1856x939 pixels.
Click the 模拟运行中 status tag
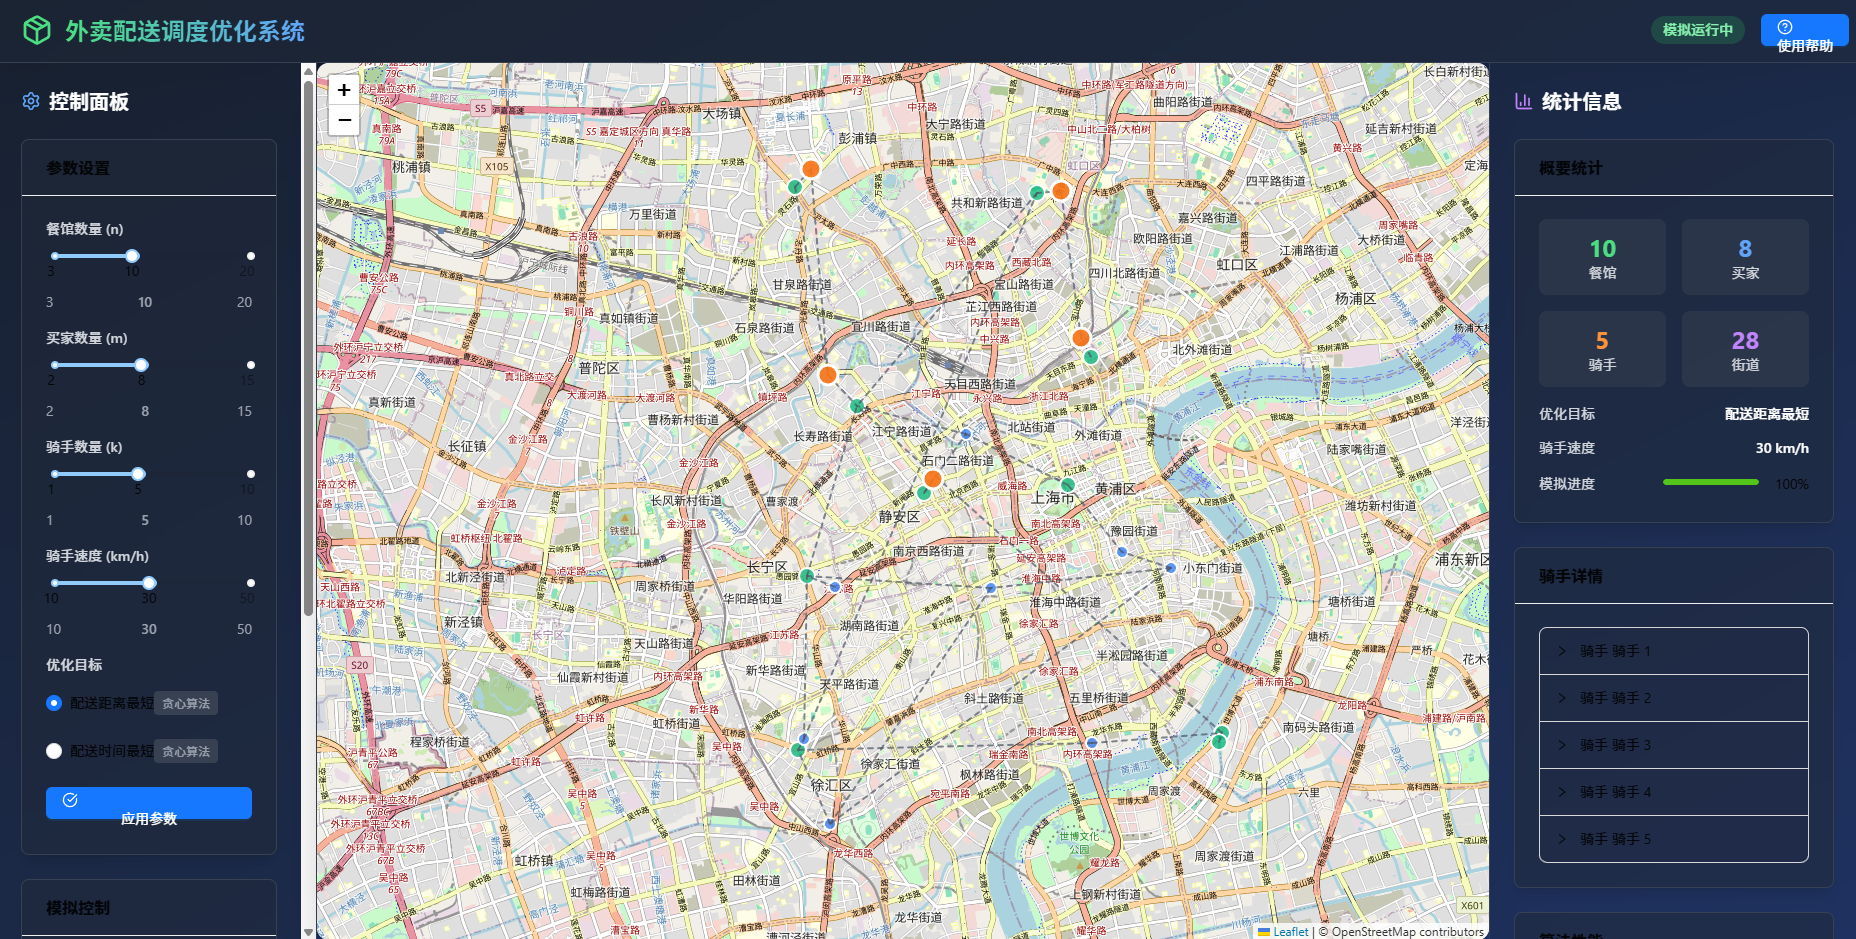coord(1697,30)
